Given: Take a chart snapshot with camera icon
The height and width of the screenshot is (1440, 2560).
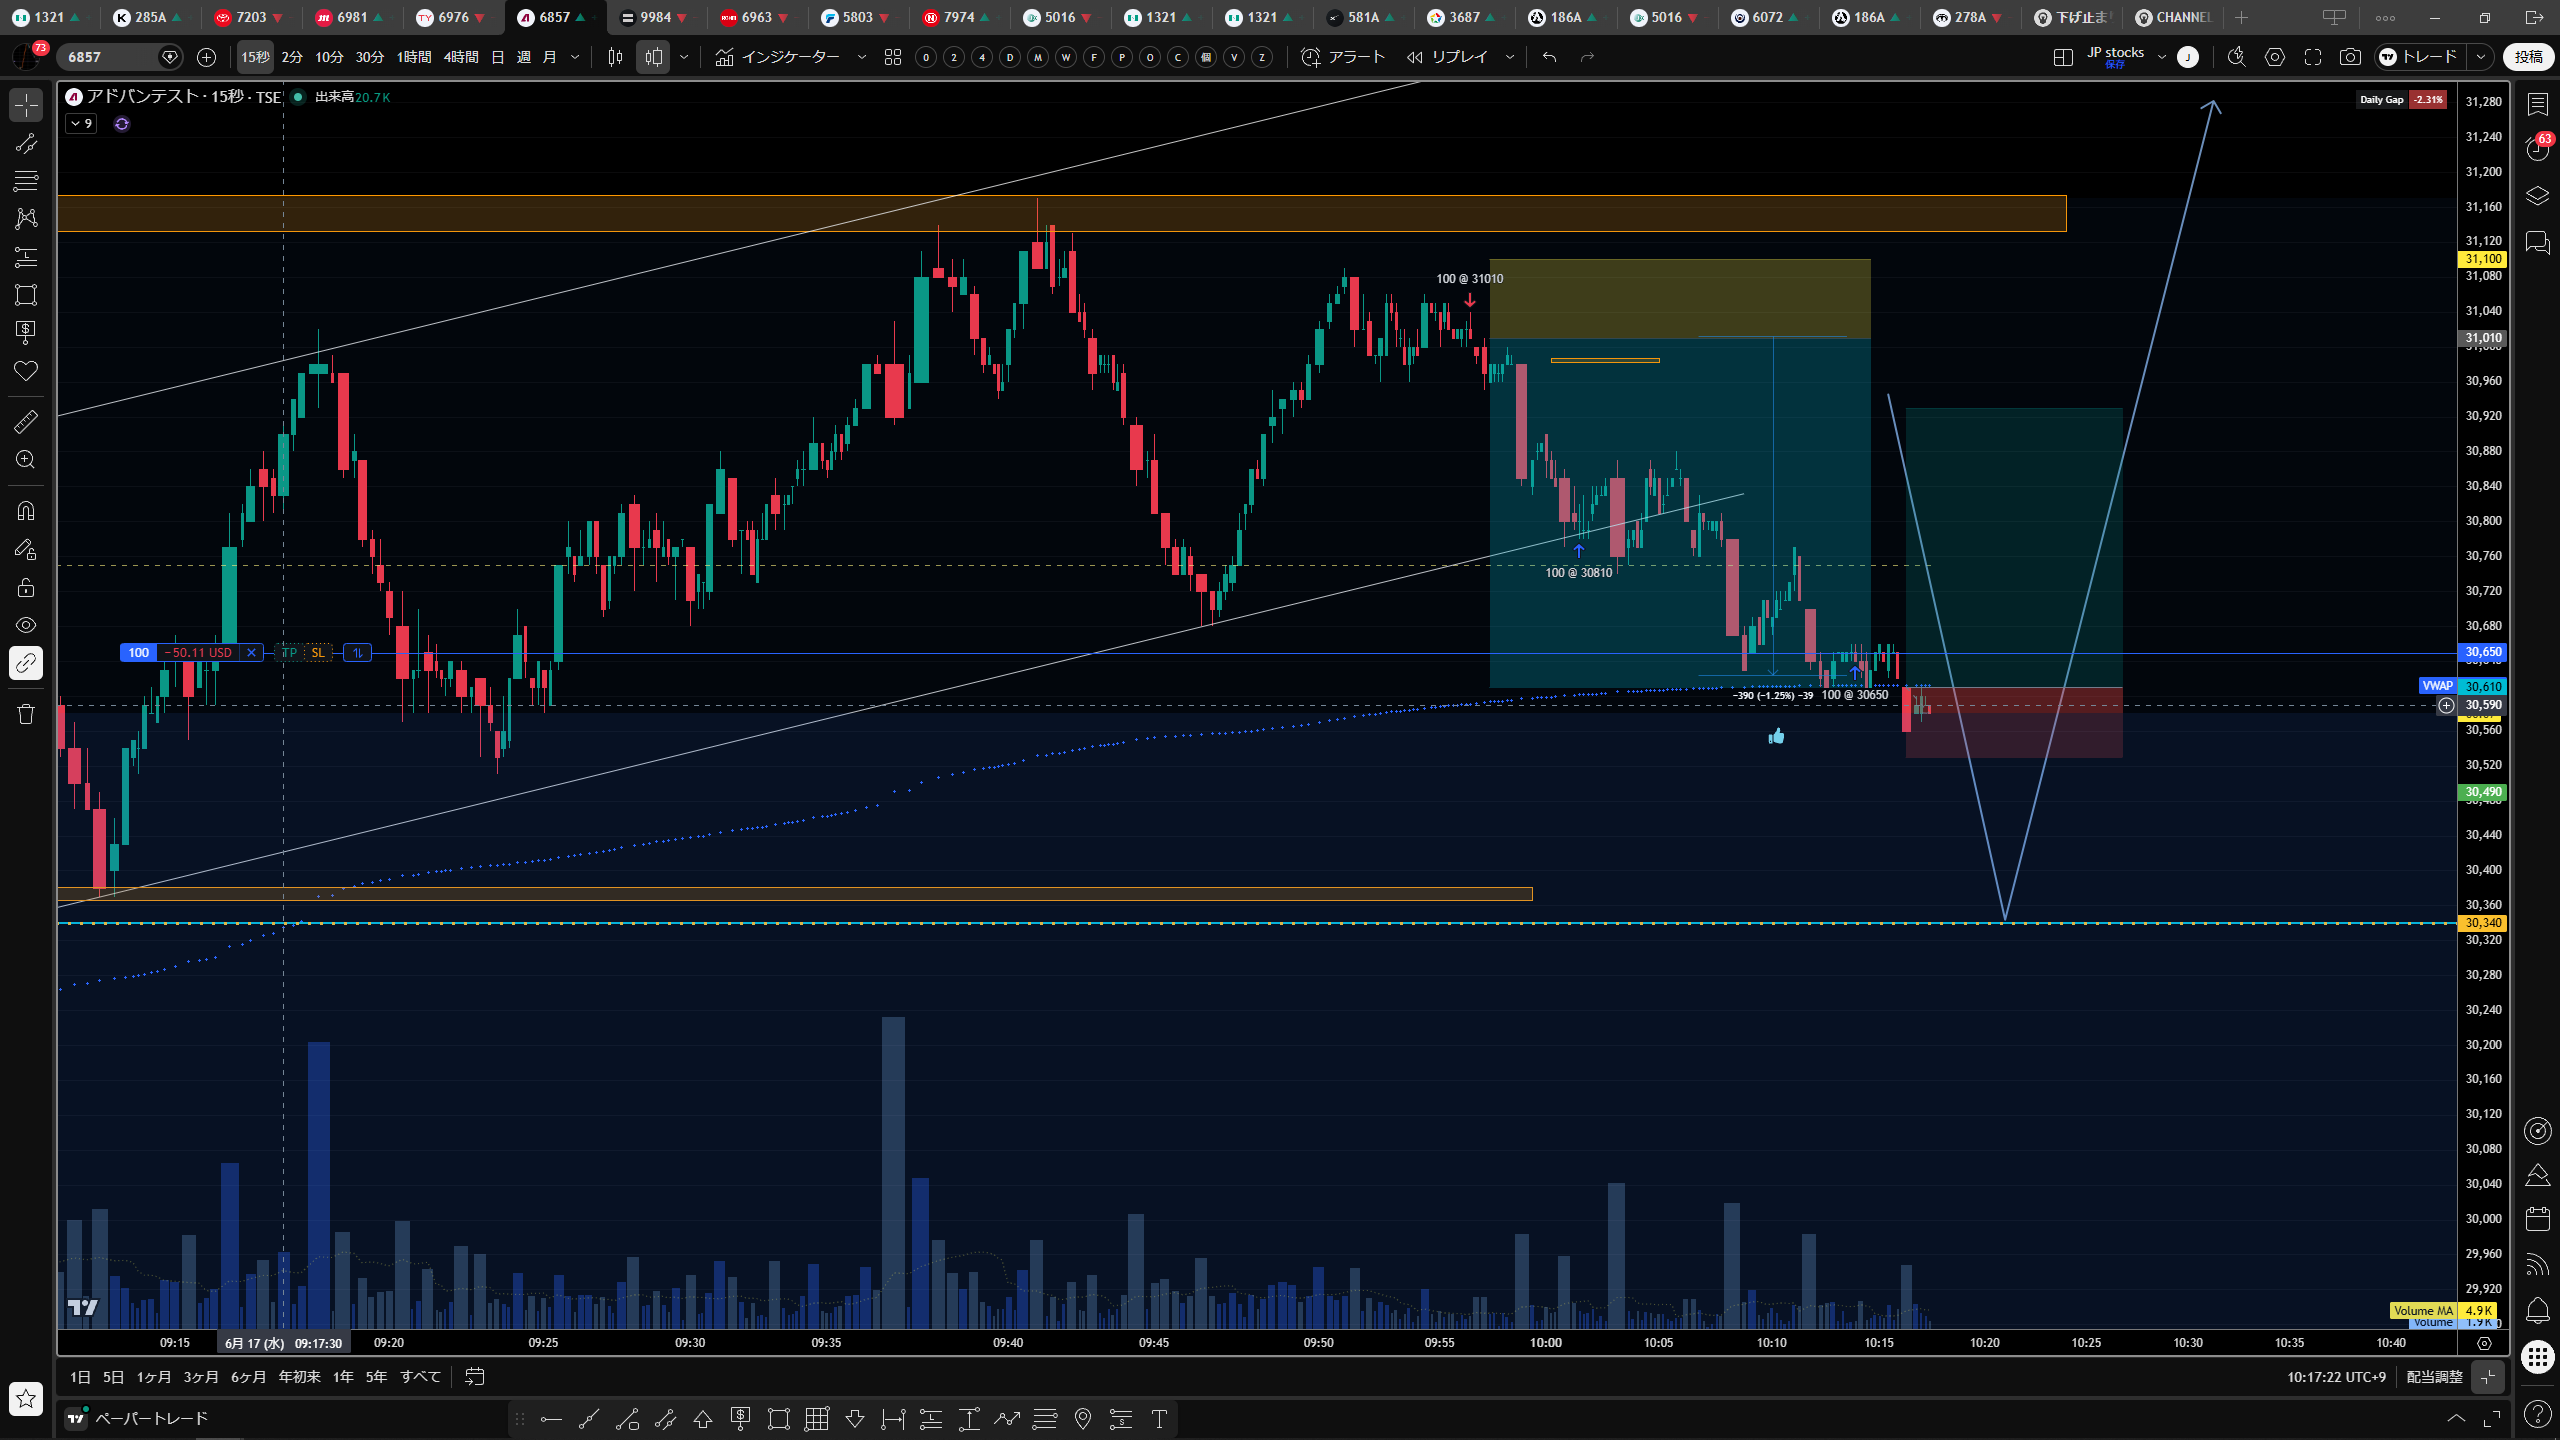Looking at the screenshot, I should point(2350,57).
